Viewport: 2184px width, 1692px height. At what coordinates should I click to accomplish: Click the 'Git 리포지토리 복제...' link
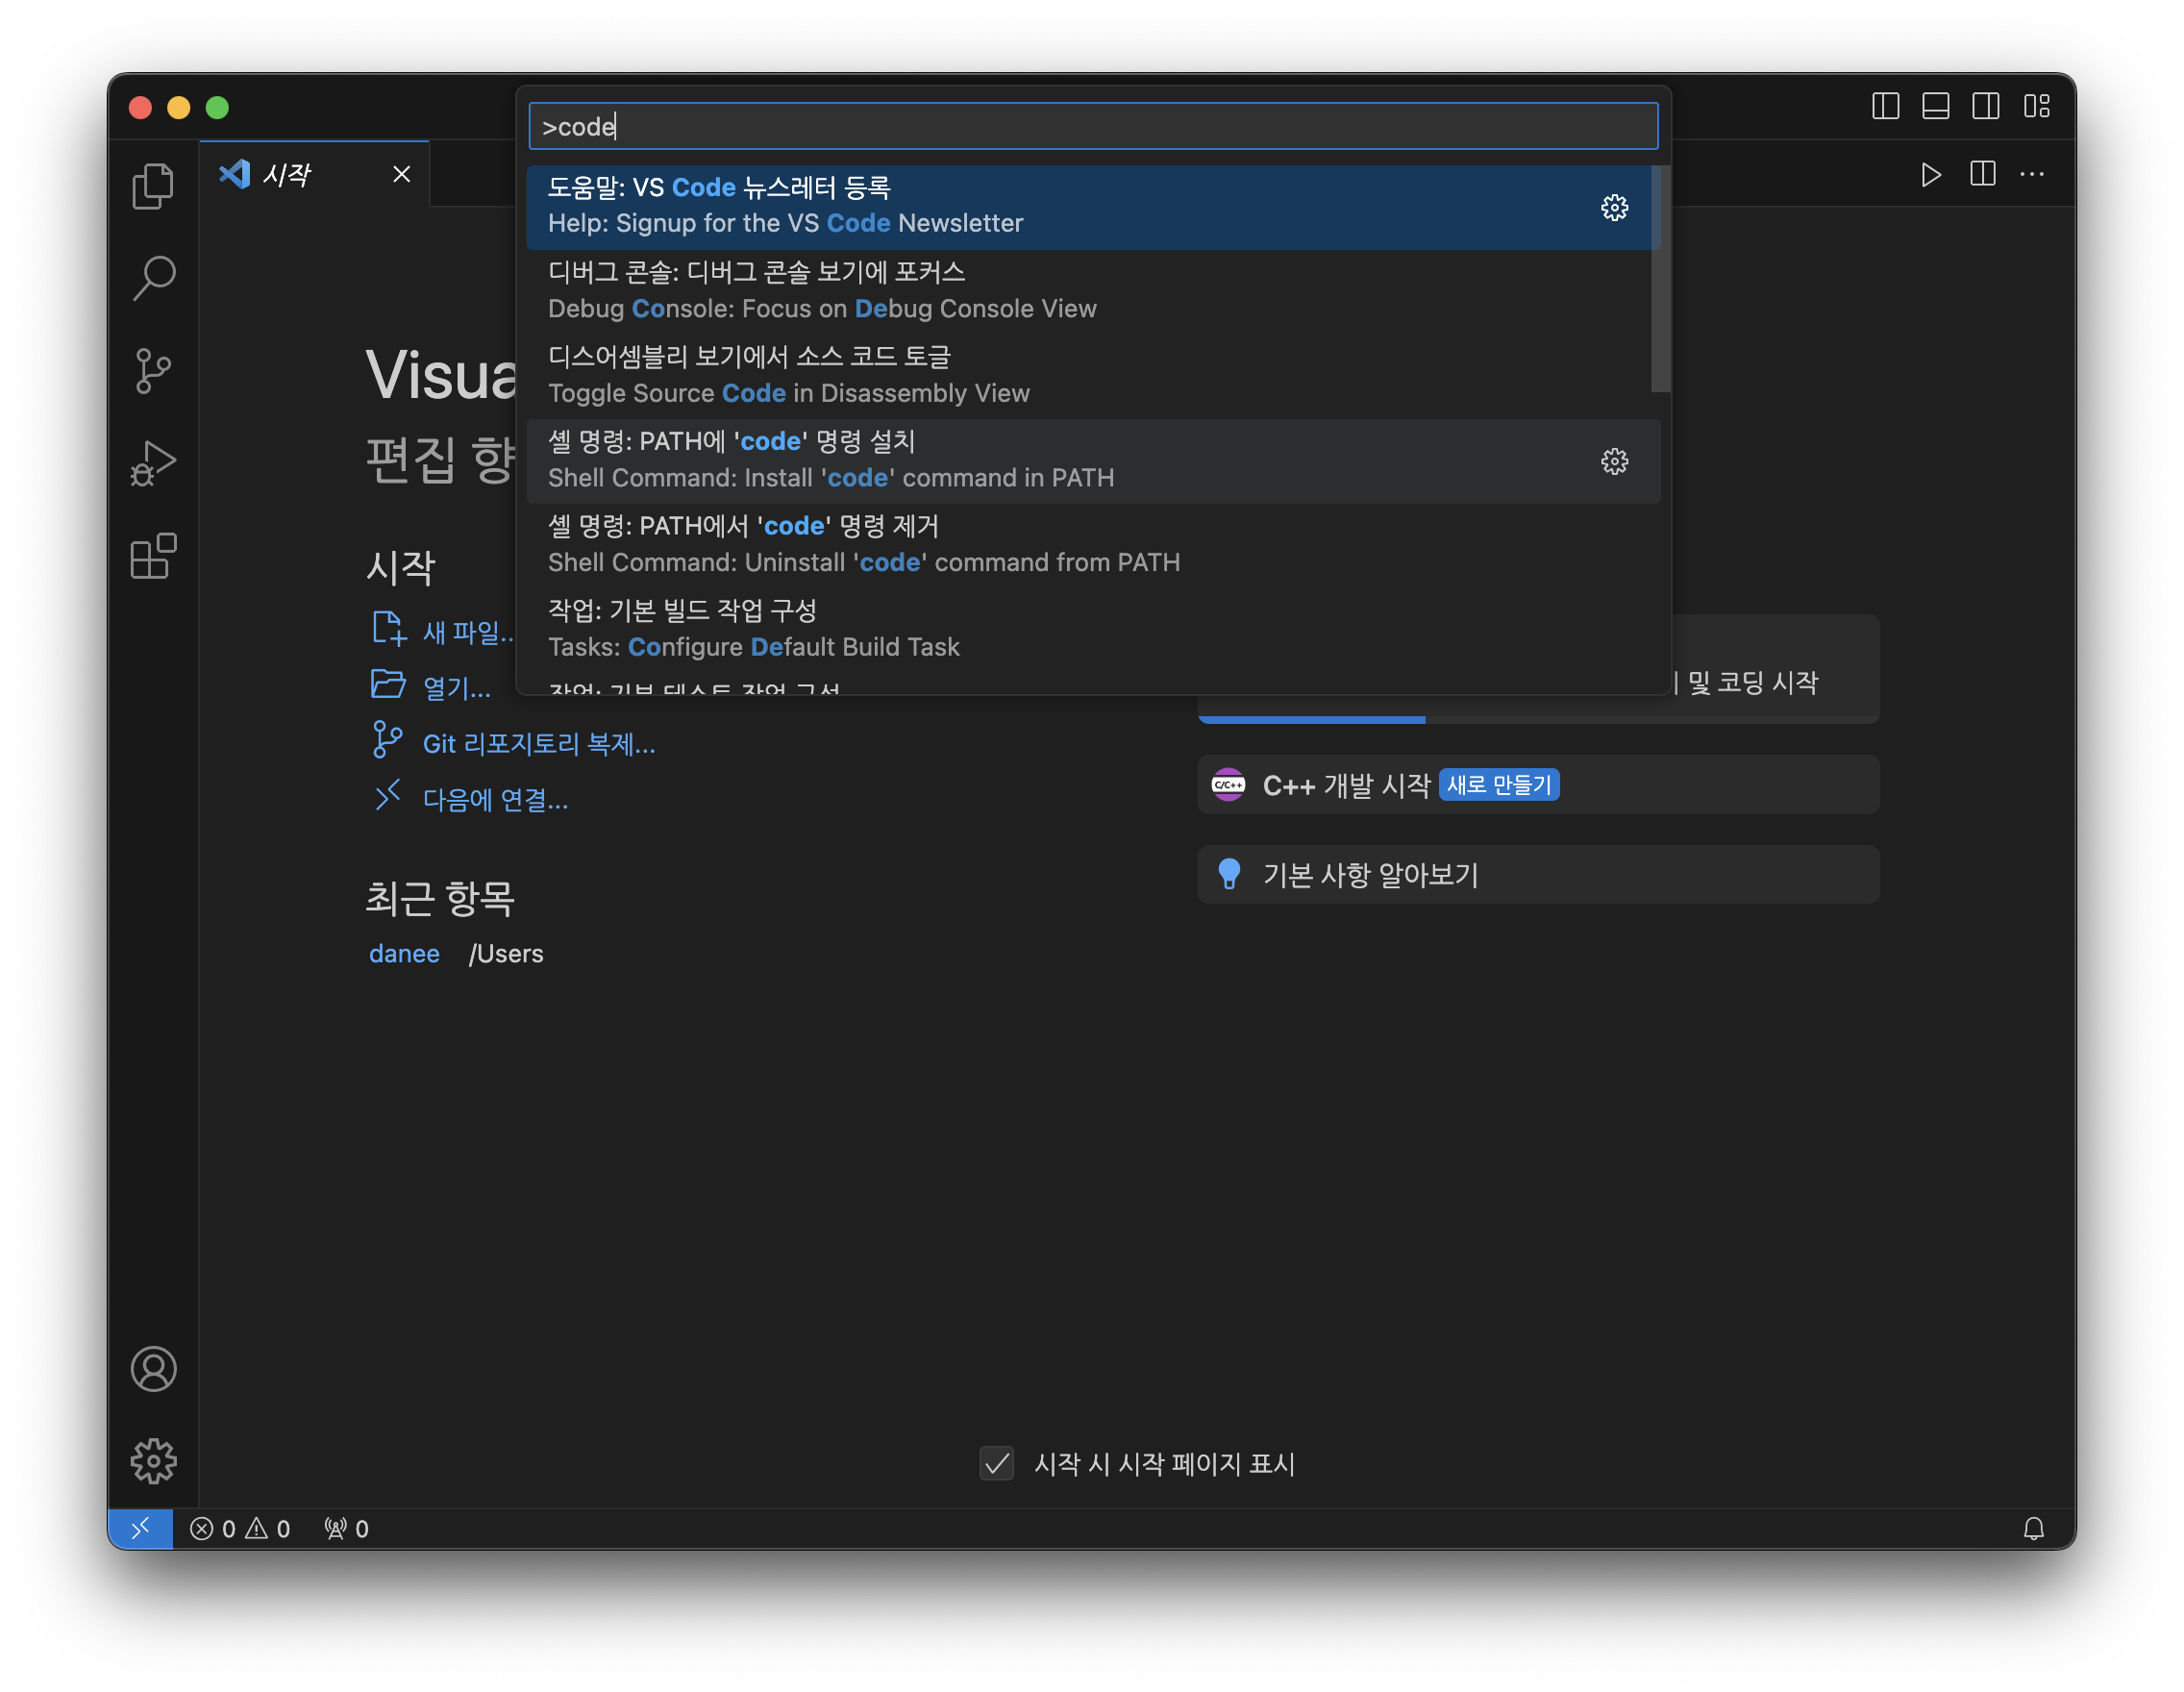tap(538, 744)
